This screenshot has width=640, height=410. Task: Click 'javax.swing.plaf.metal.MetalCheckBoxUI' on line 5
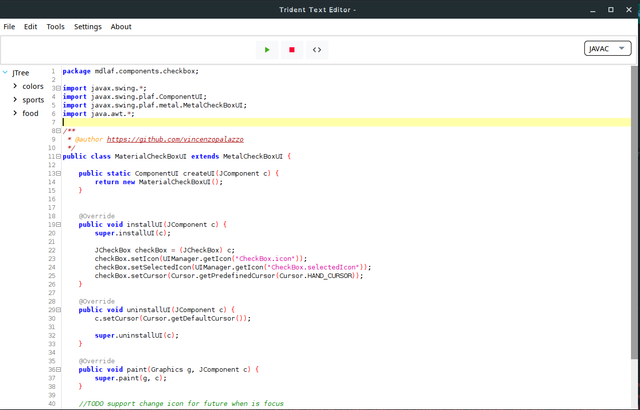tap(169, 105)
